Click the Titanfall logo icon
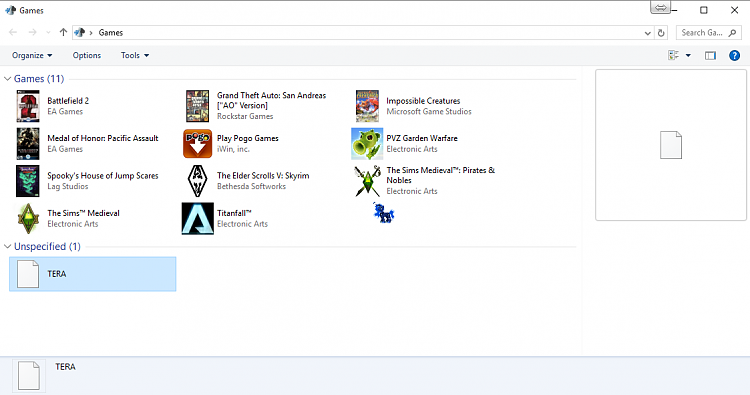Image resolution: width=750 pixels, height=395 pixels. pyautogui.click(x=198, y=218)
